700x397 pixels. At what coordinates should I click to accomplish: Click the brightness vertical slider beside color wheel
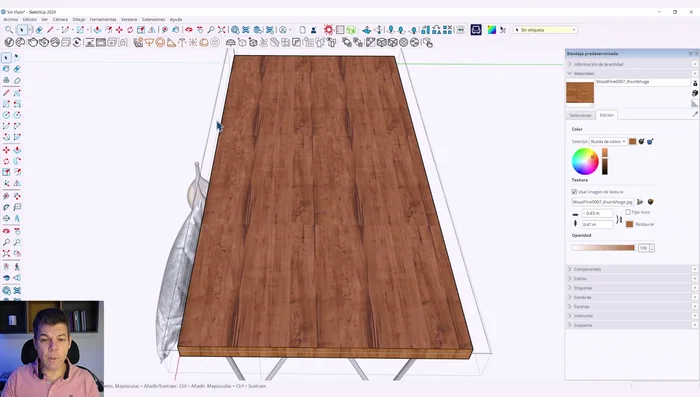(604, 162)
